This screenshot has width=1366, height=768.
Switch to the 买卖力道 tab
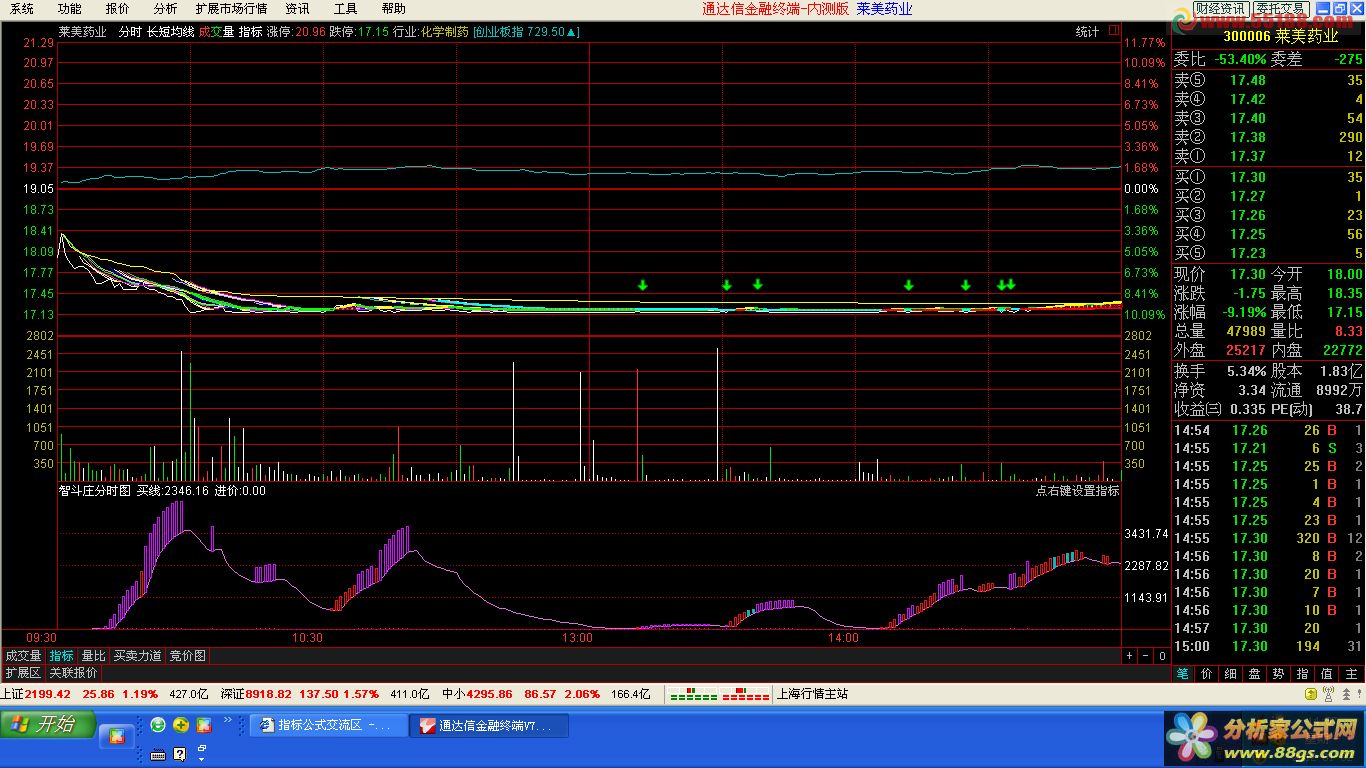tap(137, 656)
